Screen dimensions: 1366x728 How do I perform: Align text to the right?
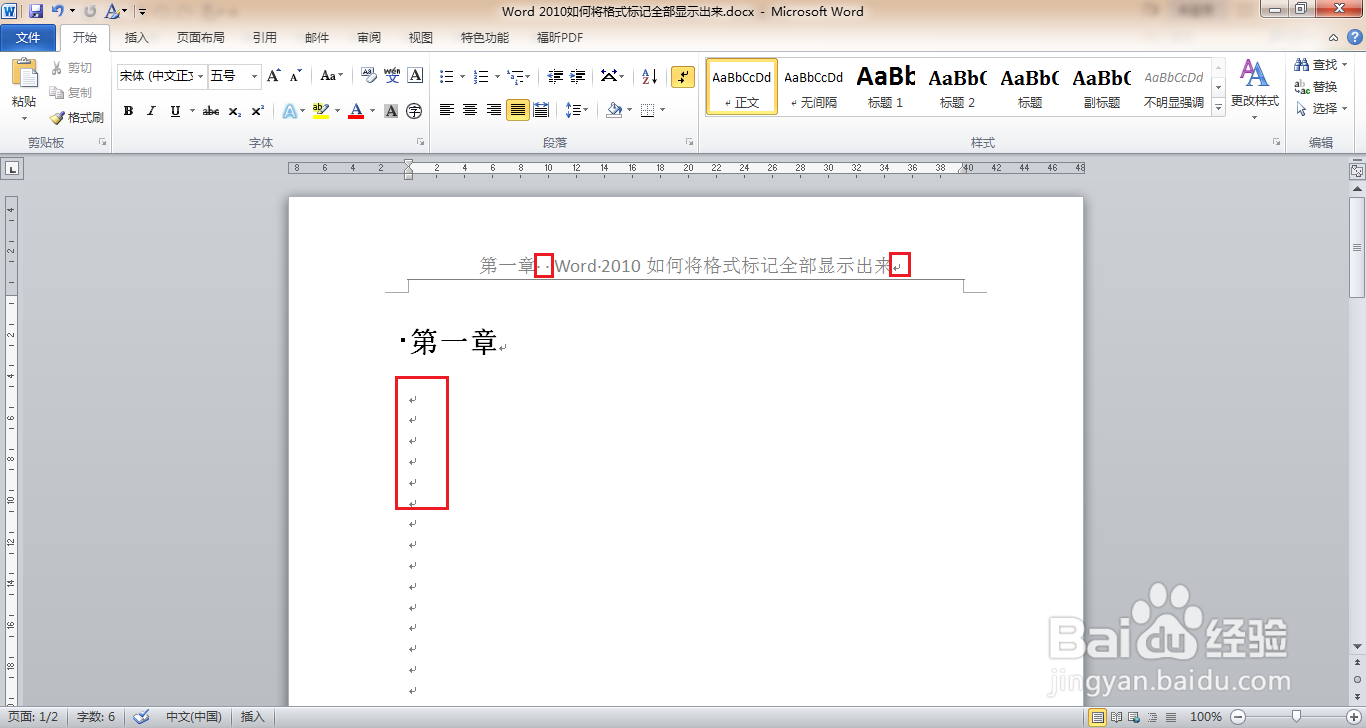coord(493,110)
